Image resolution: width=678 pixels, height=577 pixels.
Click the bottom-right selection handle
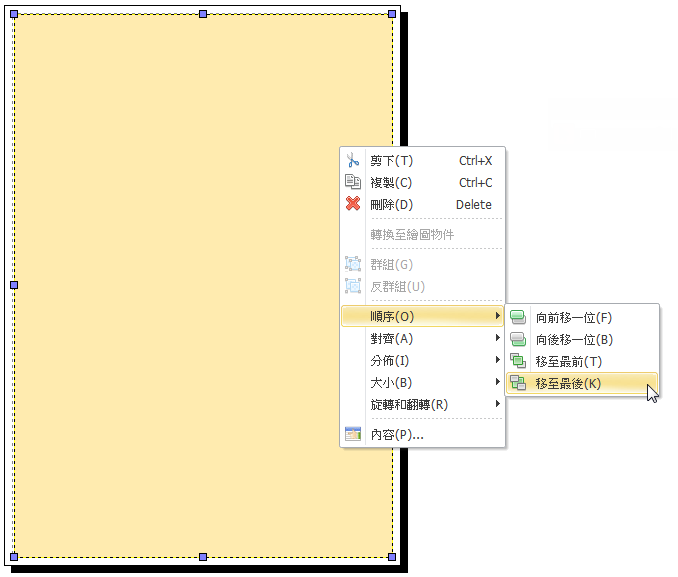click(392, 557)
